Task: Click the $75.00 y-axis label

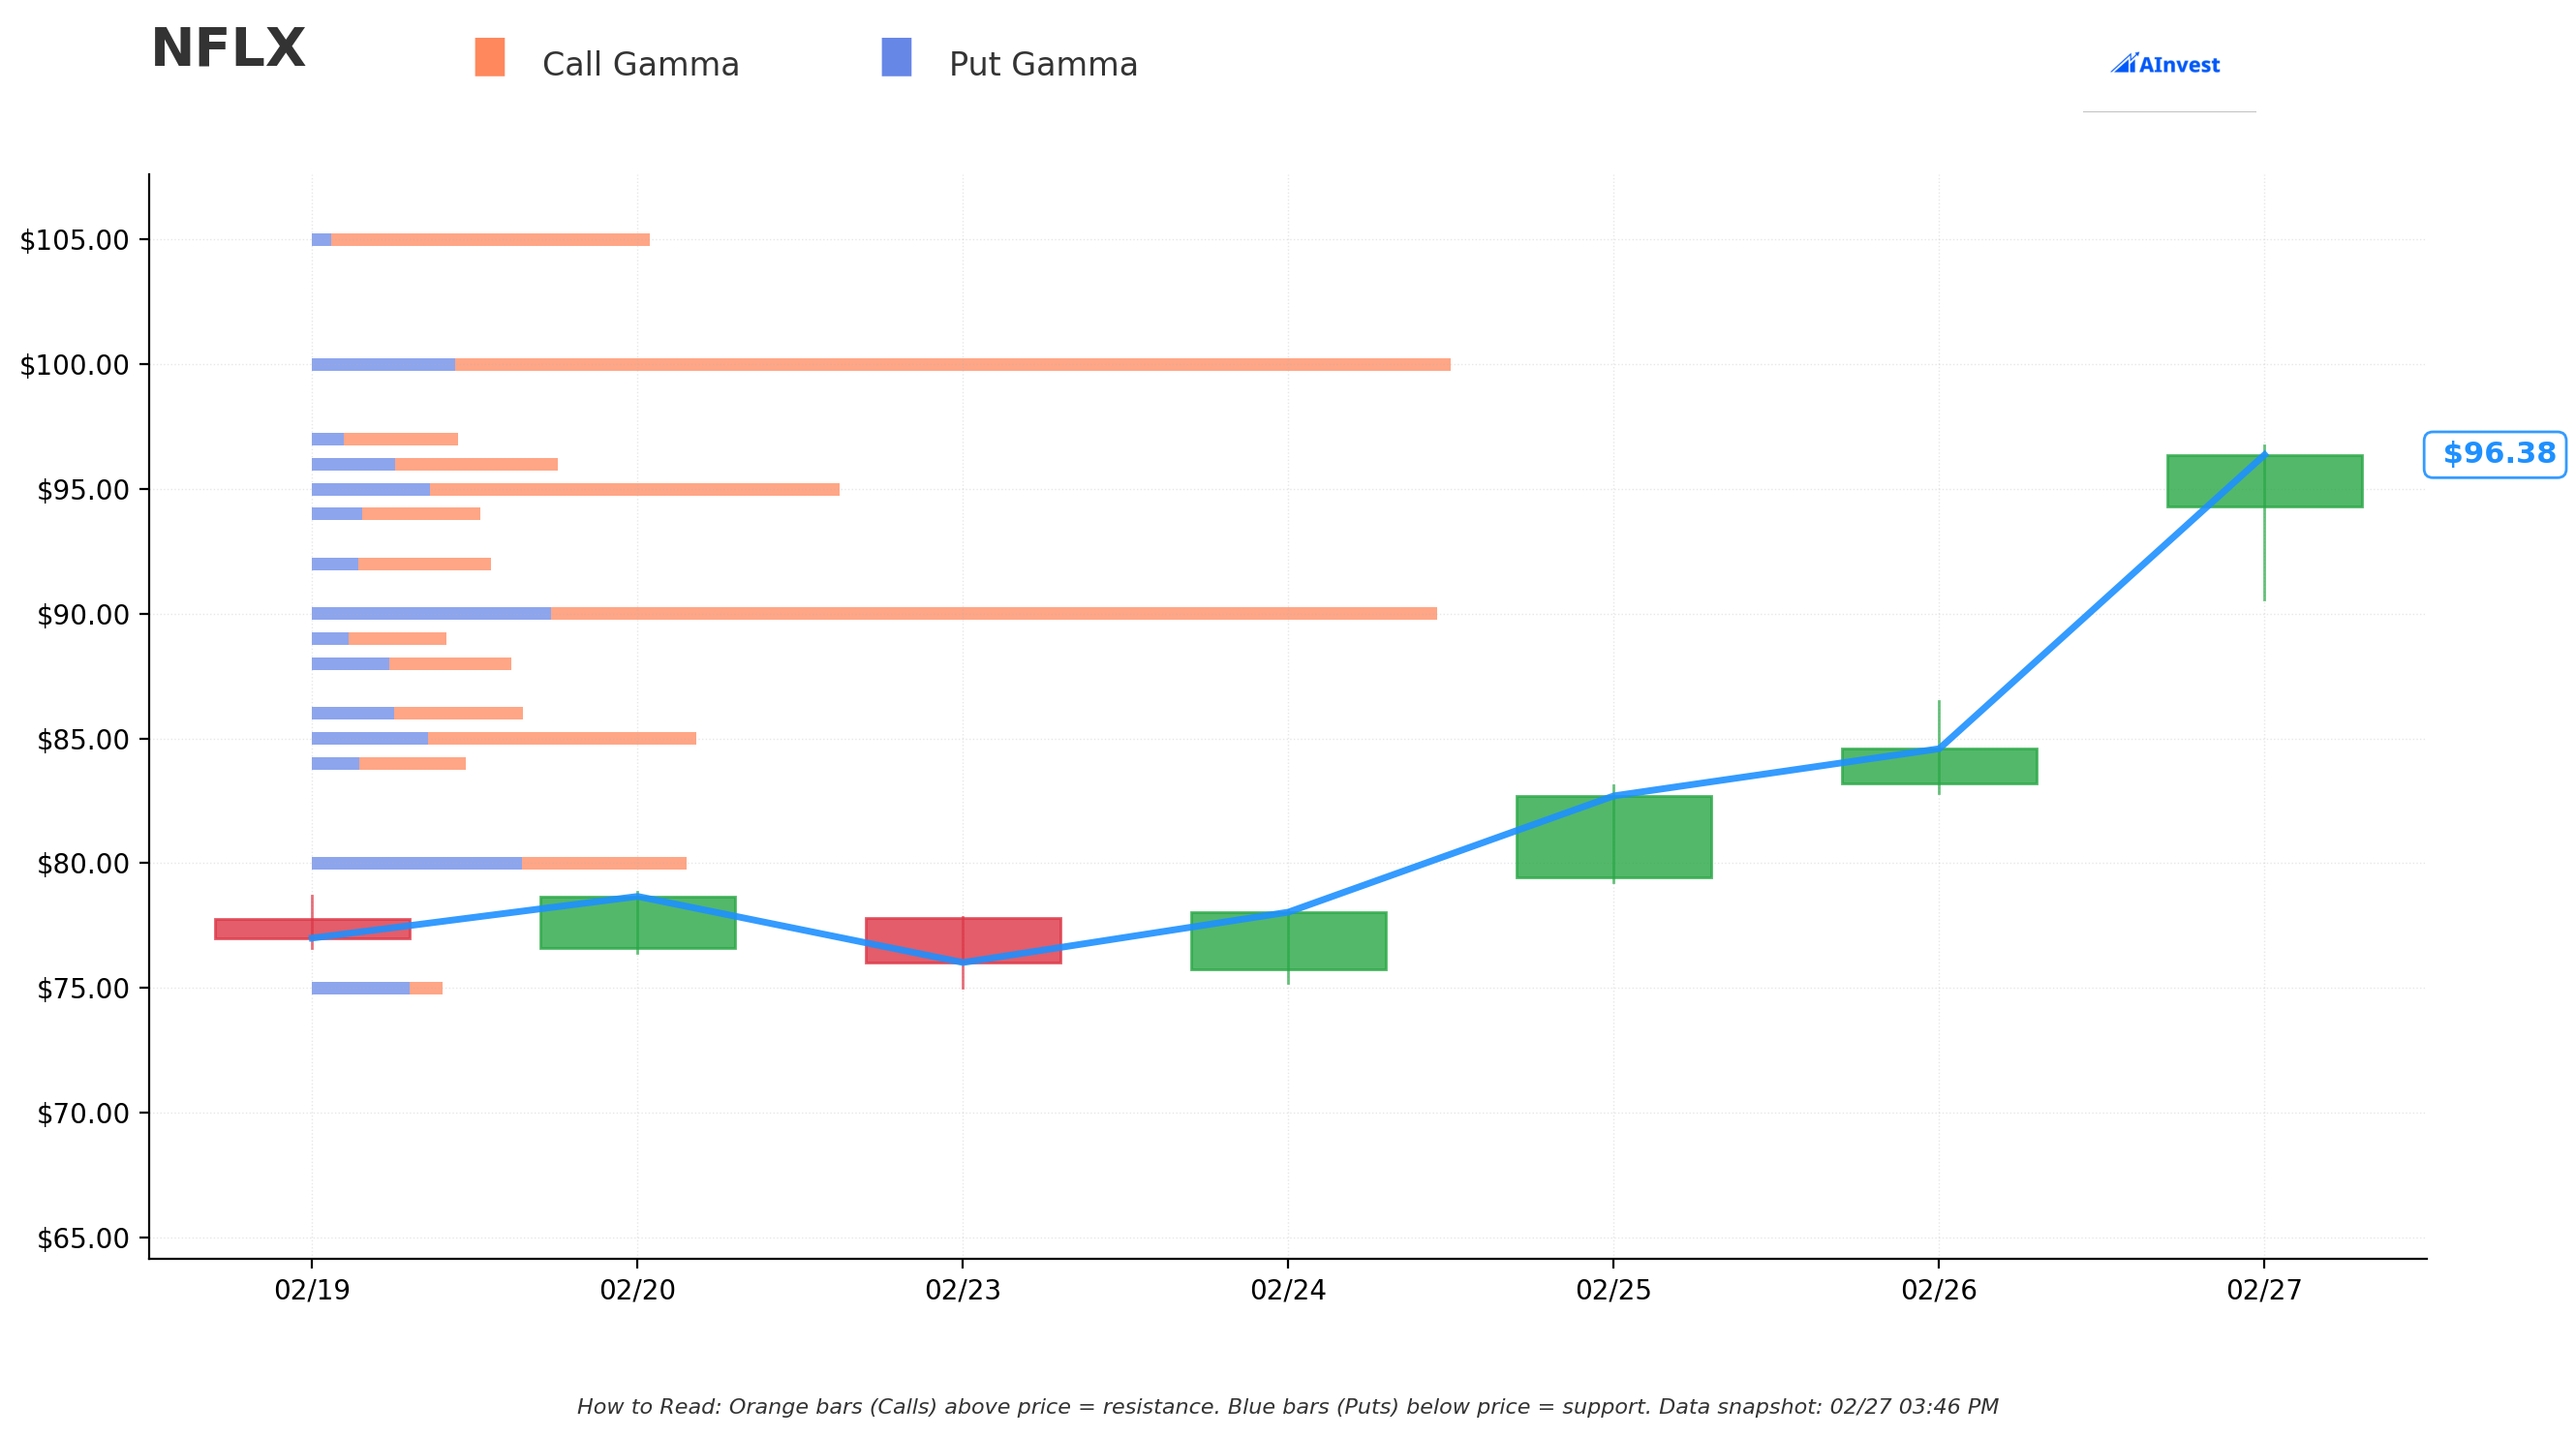Action: click(83, 988)
